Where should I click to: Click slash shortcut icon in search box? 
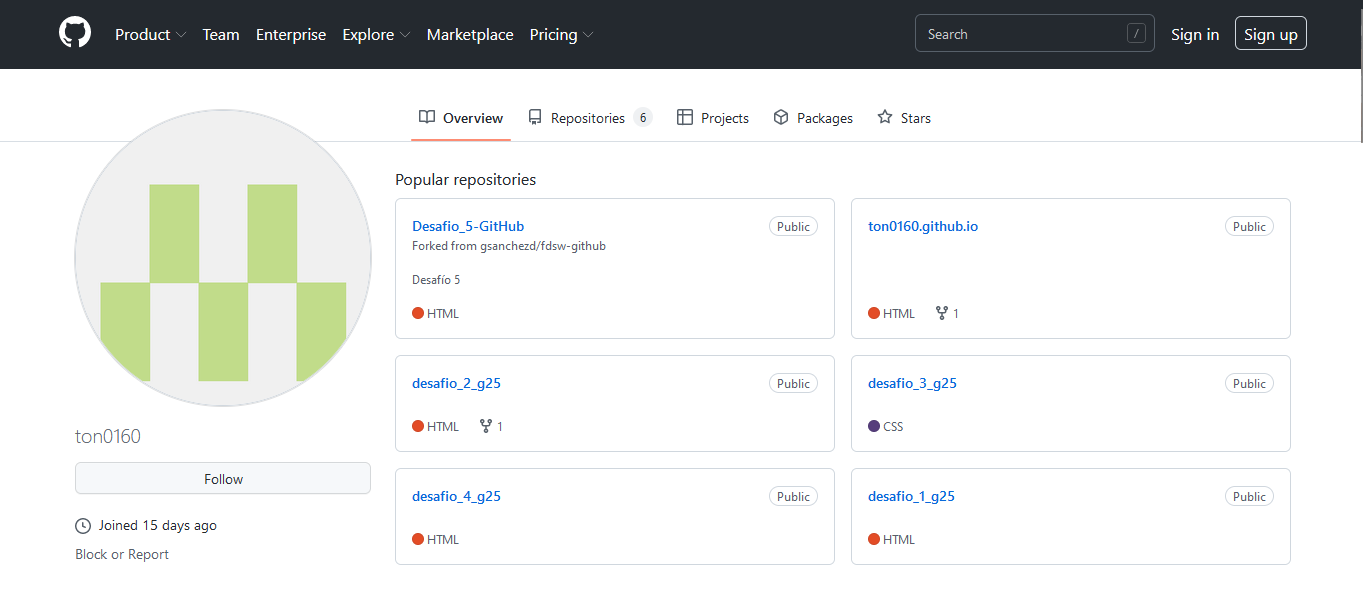coord(1136,33)
